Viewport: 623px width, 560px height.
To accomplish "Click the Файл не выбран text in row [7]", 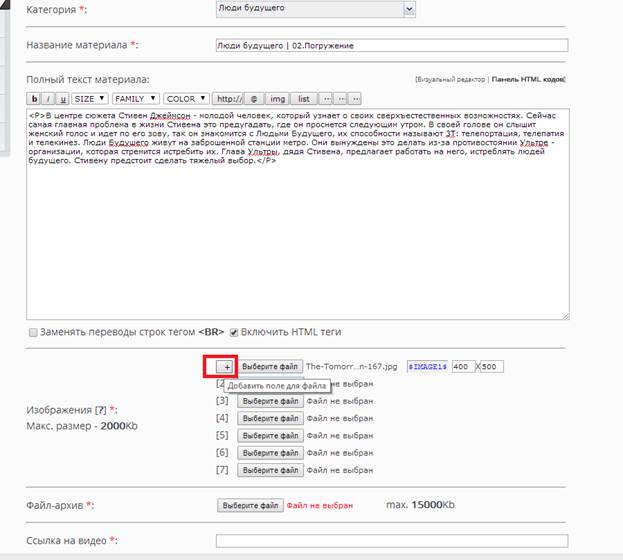I will coord(340,470).
